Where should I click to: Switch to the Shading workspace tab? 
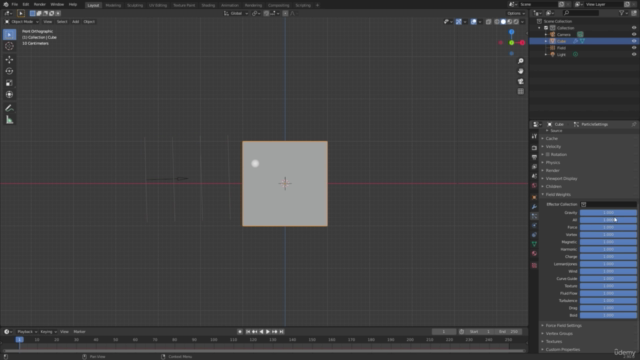click(x=208, y=5)
